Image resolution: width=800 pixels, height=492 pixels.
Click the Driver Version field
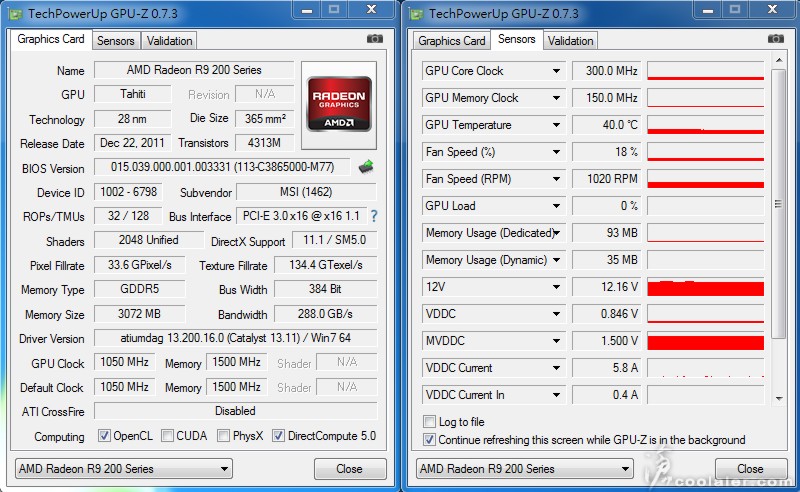(235, 338)
